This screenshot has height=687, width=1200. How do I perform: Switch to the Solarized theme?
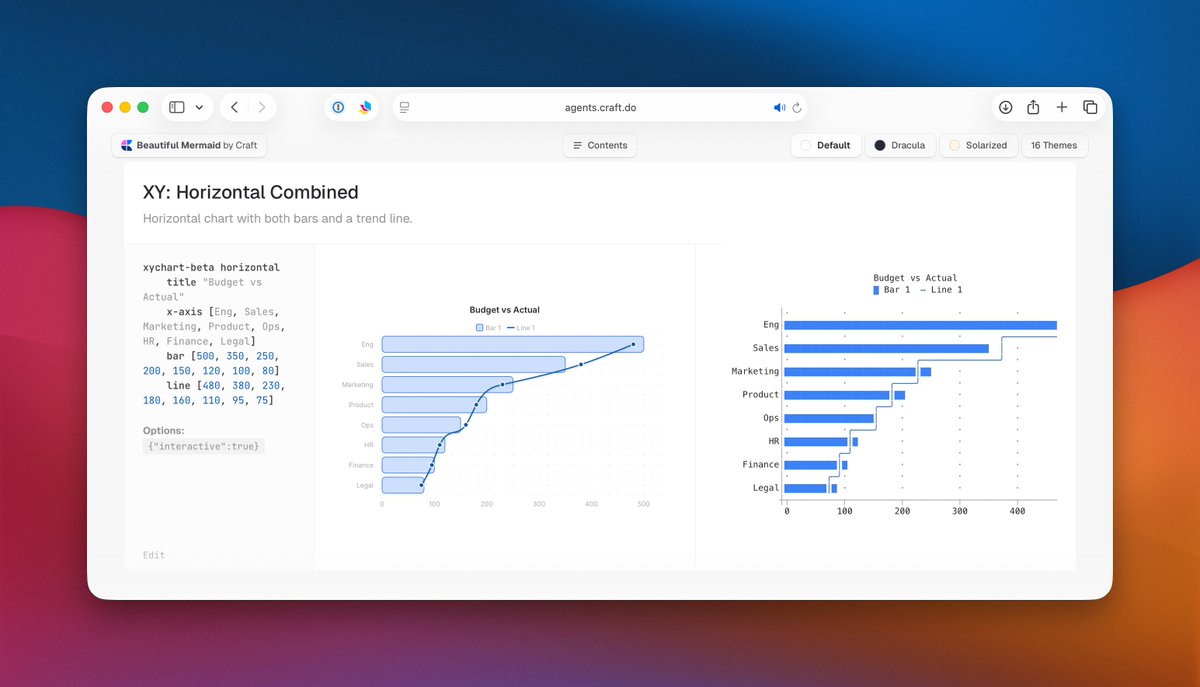(978, 145)
